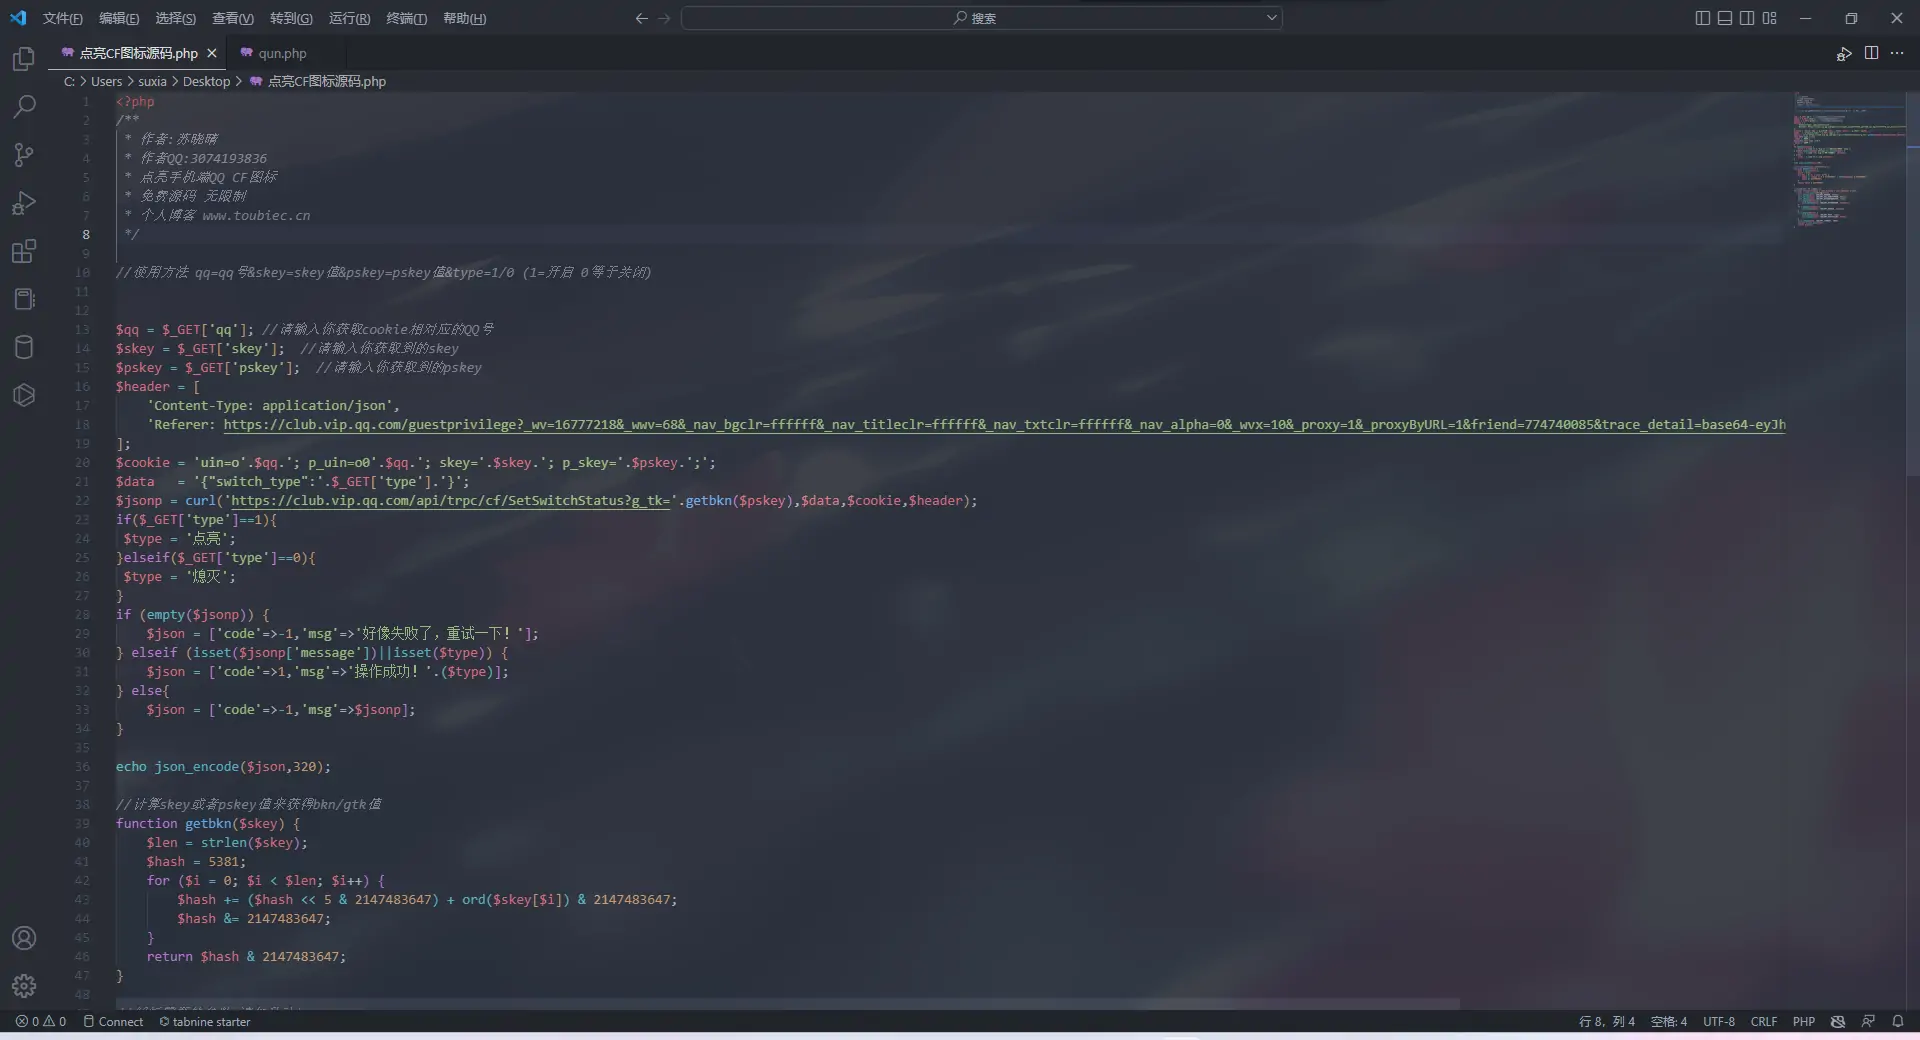Open the Run and Debug view

[x=24, y=203]
